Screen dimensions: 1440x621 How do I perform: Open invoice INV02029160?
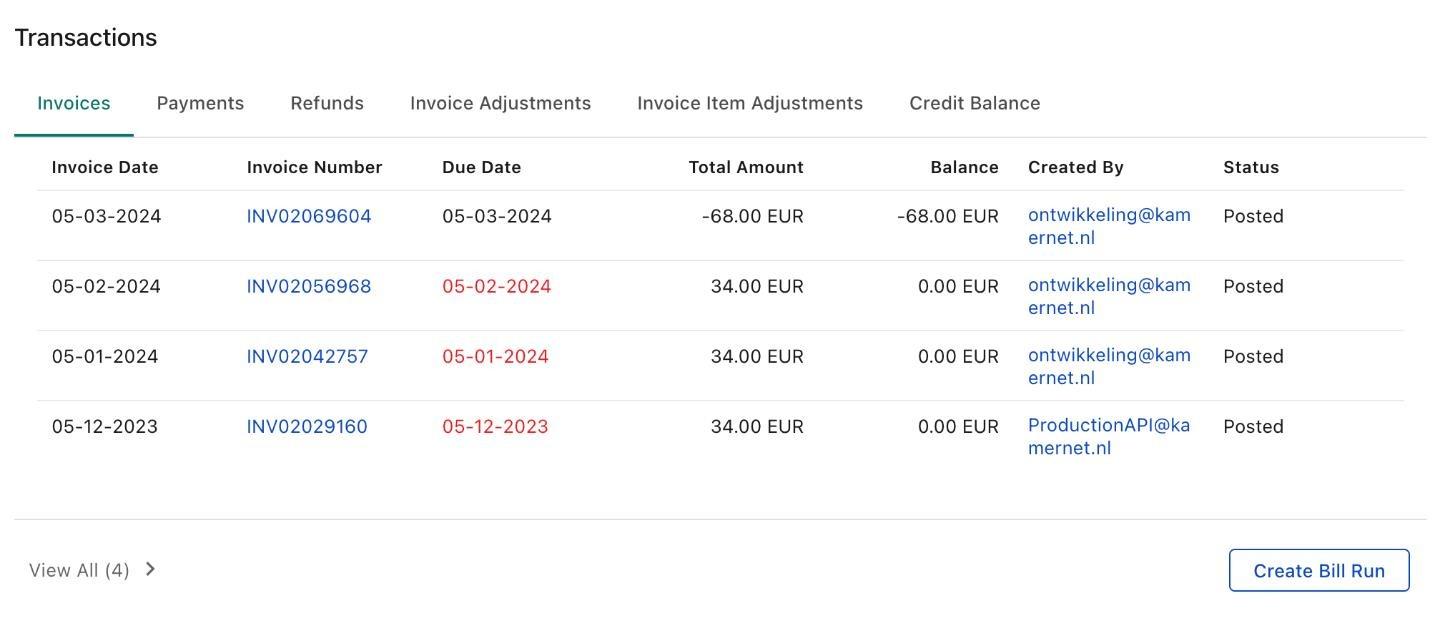[307, 426]
